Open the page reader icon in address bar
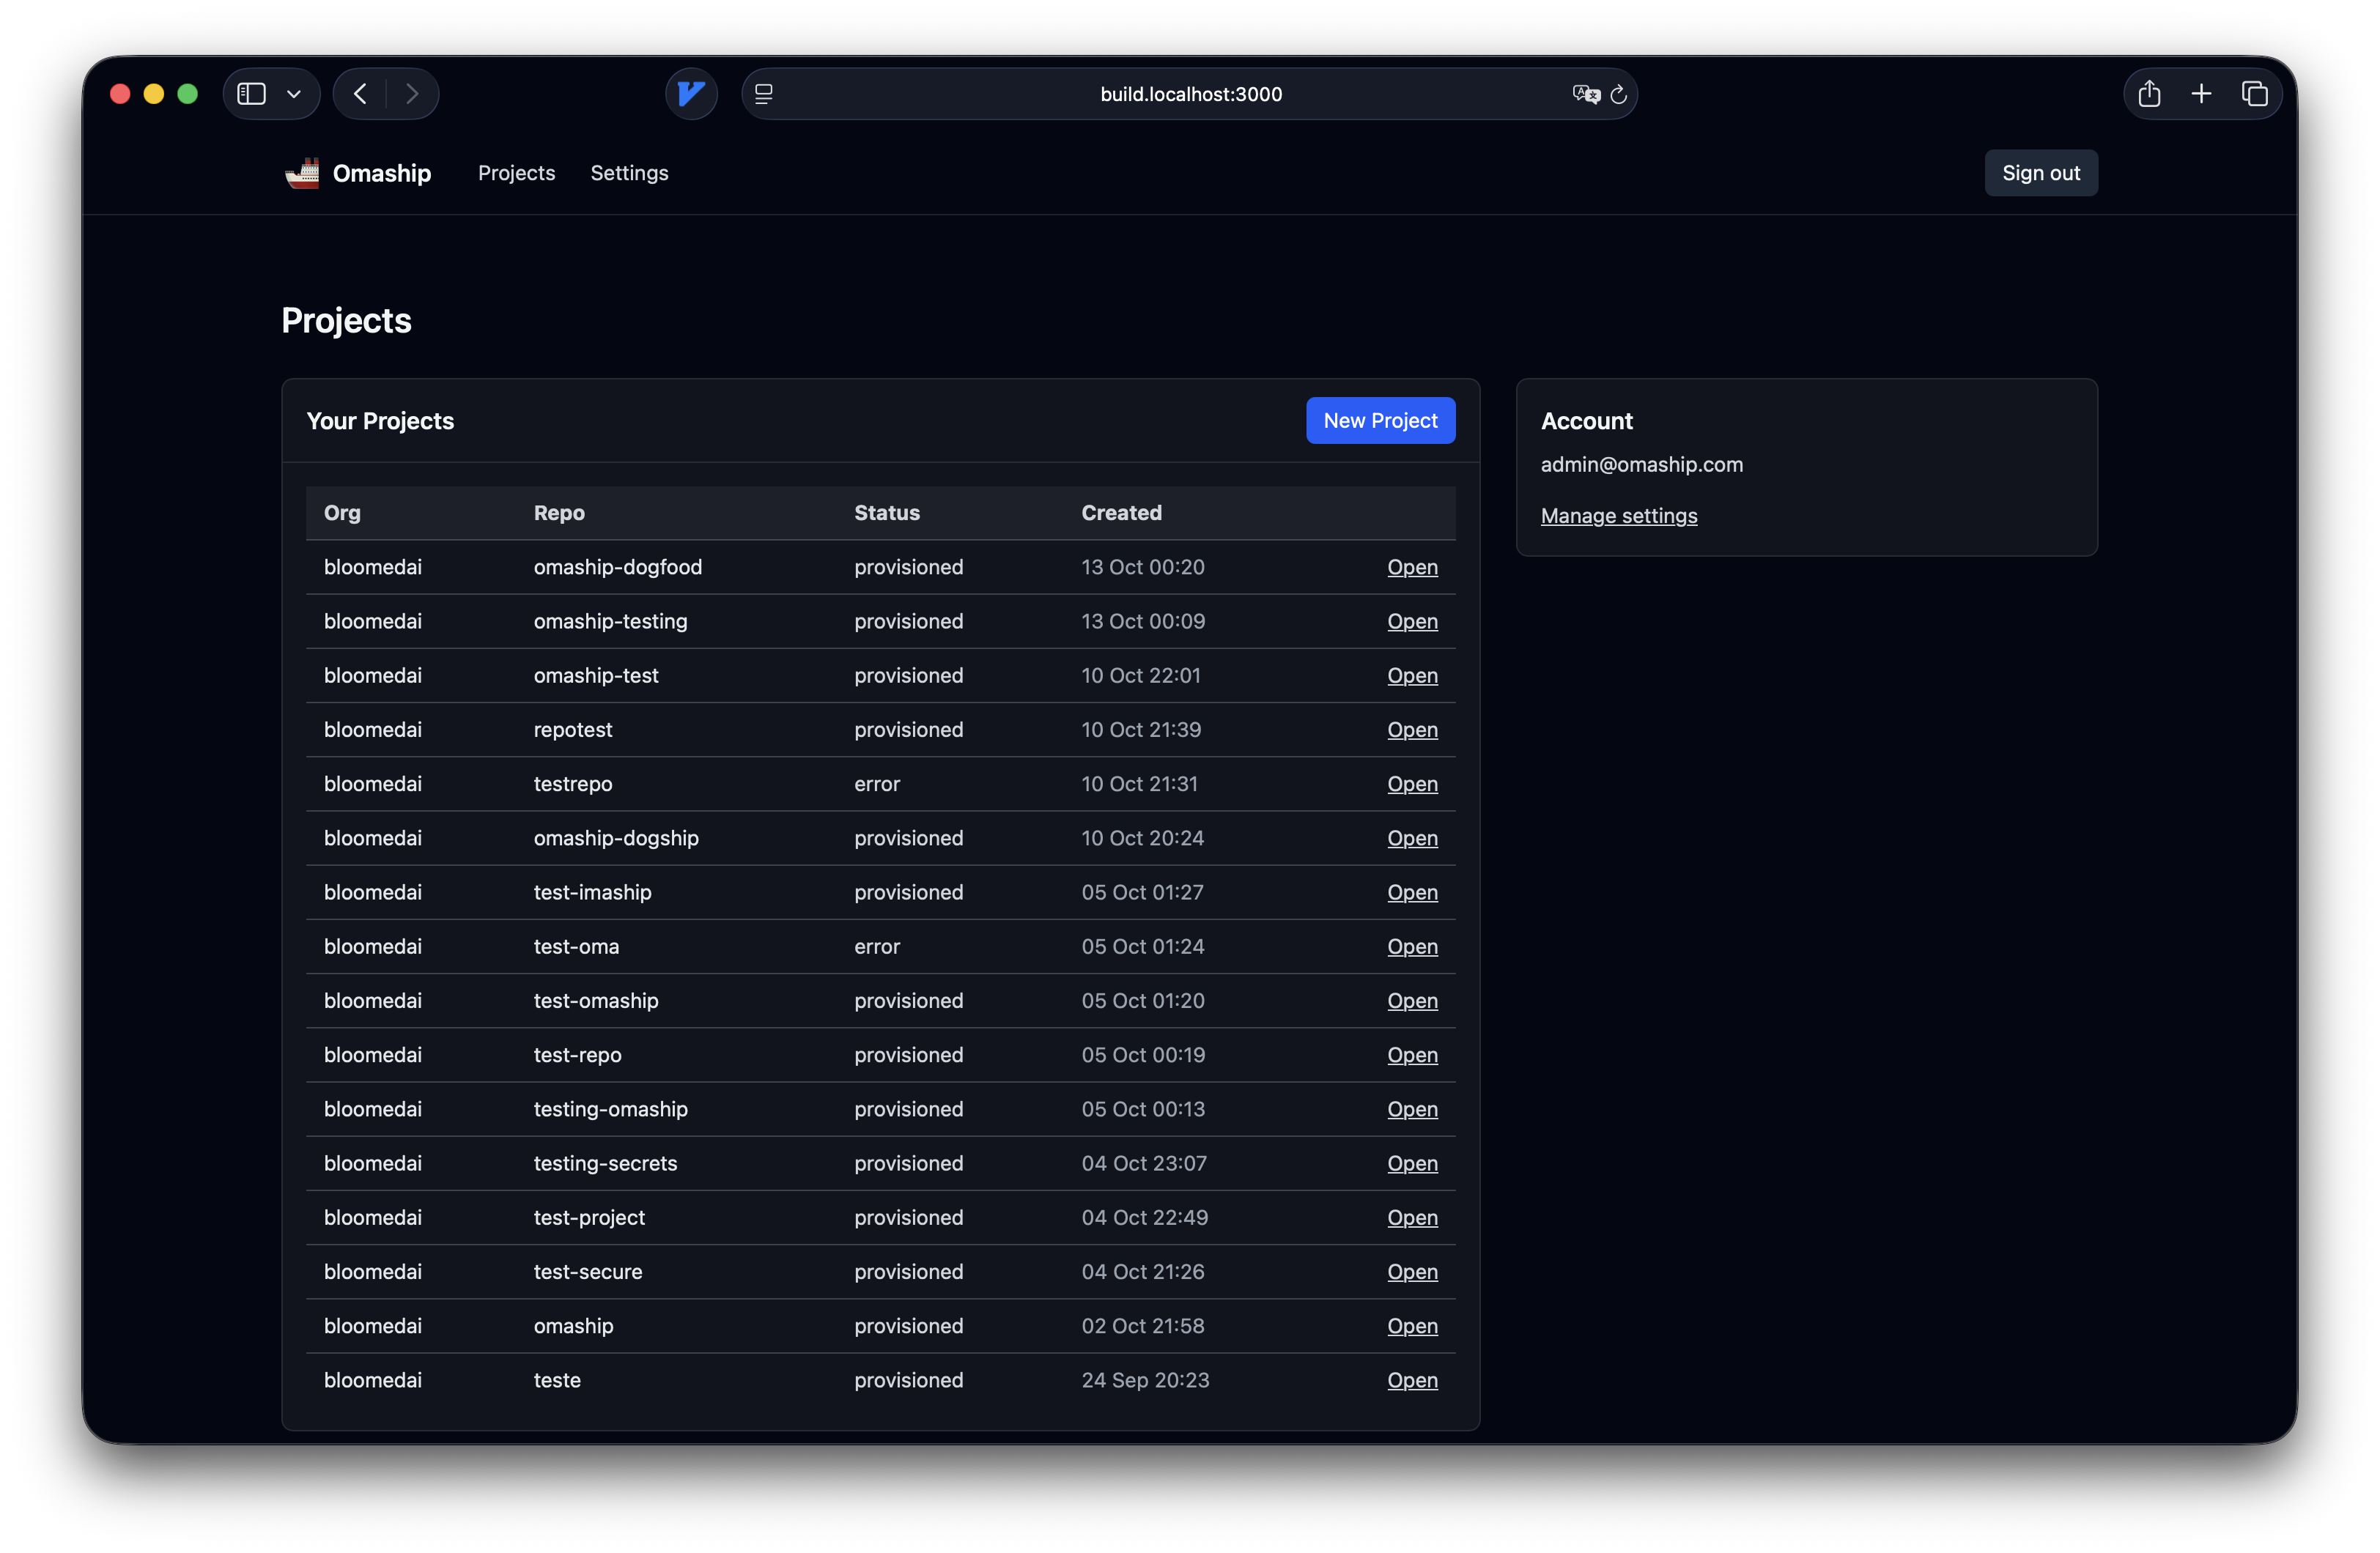This screenshot has width=2380, height=1553. click(x=764, y=94)
